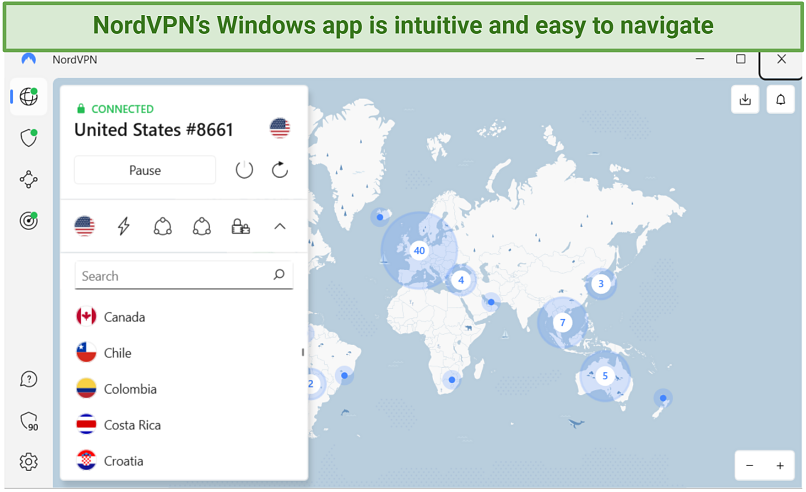Select the Double VPN padlocks icon

[241, 226]
